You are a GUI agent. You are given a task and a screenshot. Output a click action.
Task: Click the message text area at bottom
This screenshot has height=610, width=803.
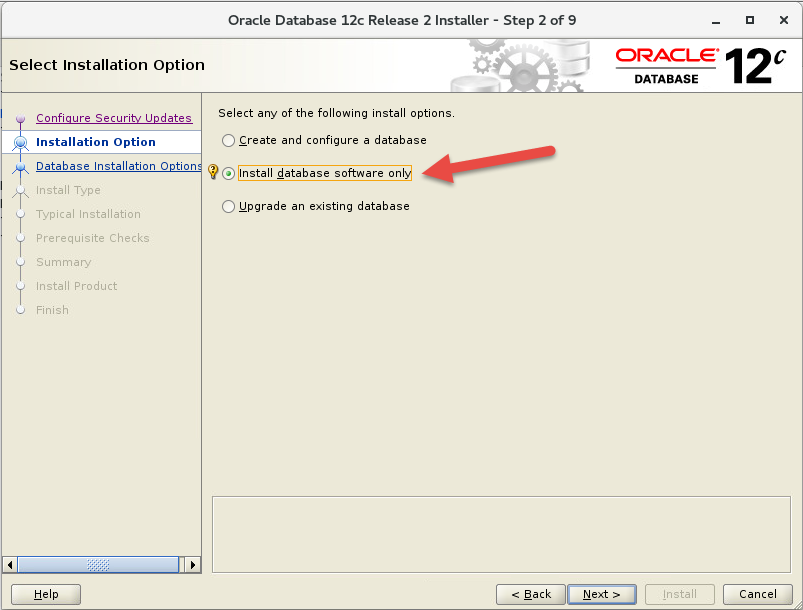(501, 534)
